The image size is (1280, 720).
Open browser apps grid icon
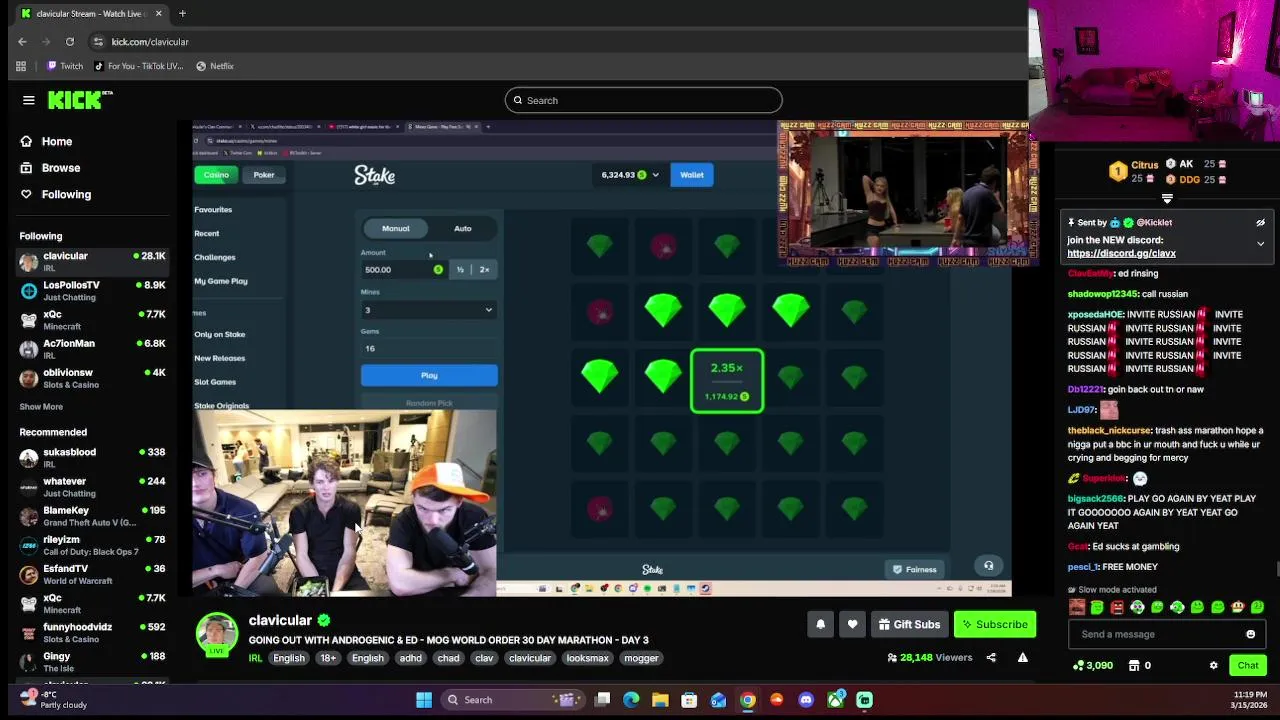click(21, 66)
